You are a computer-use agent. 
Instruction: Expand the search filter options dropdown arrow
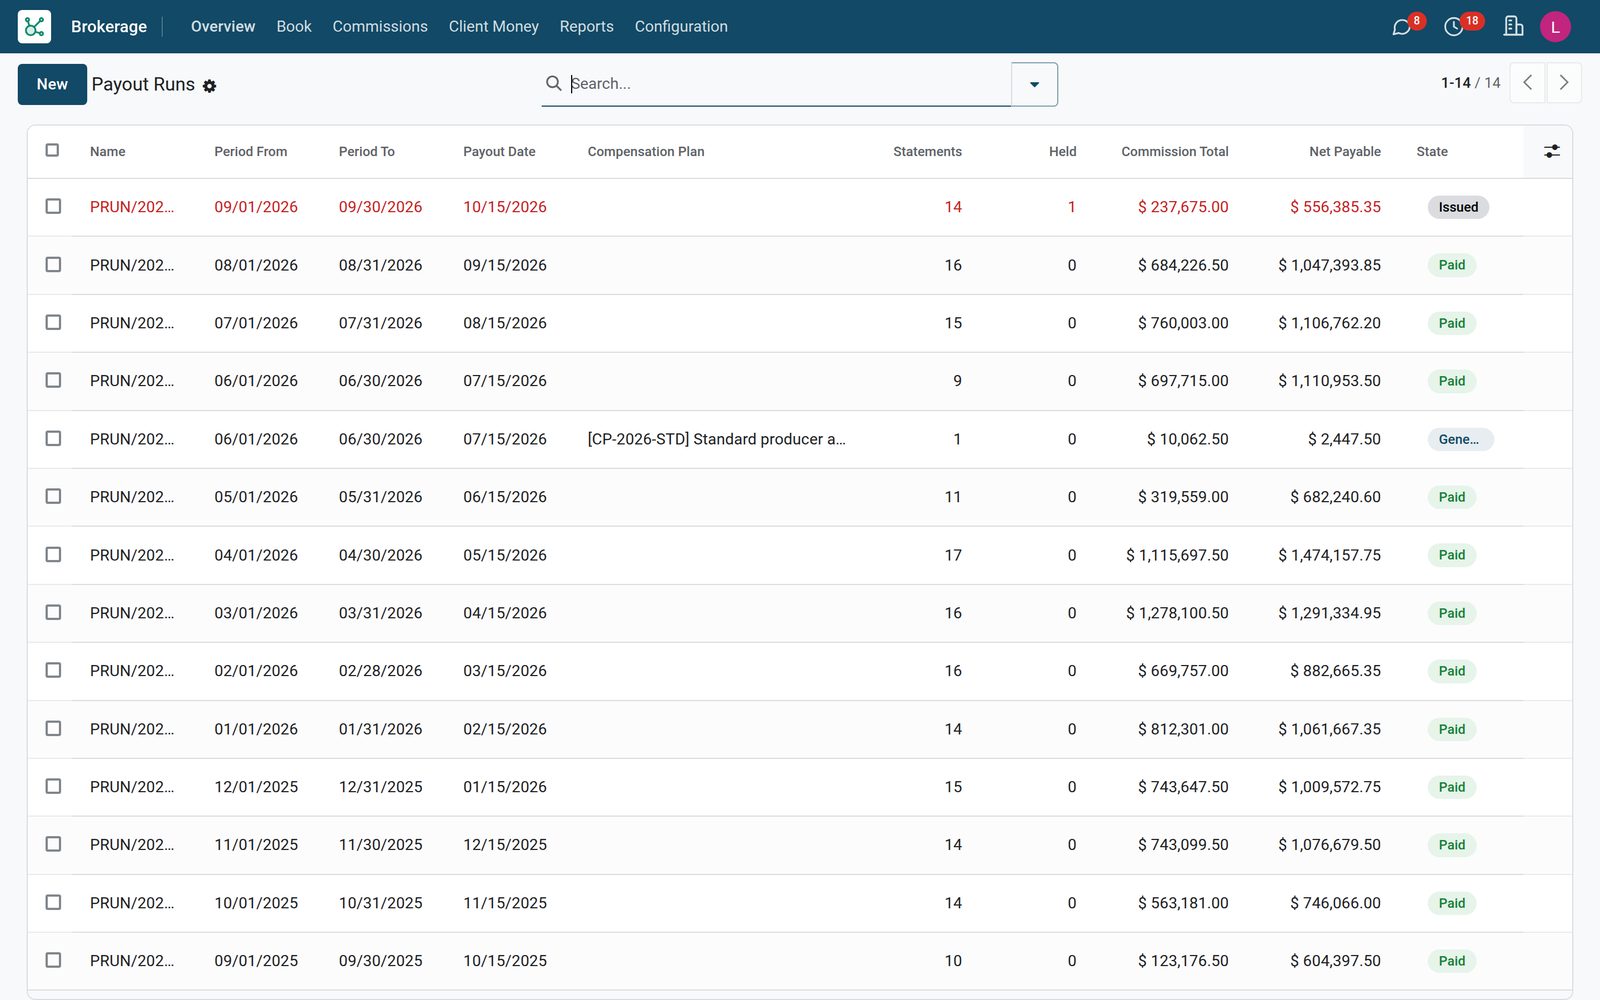1034,84
